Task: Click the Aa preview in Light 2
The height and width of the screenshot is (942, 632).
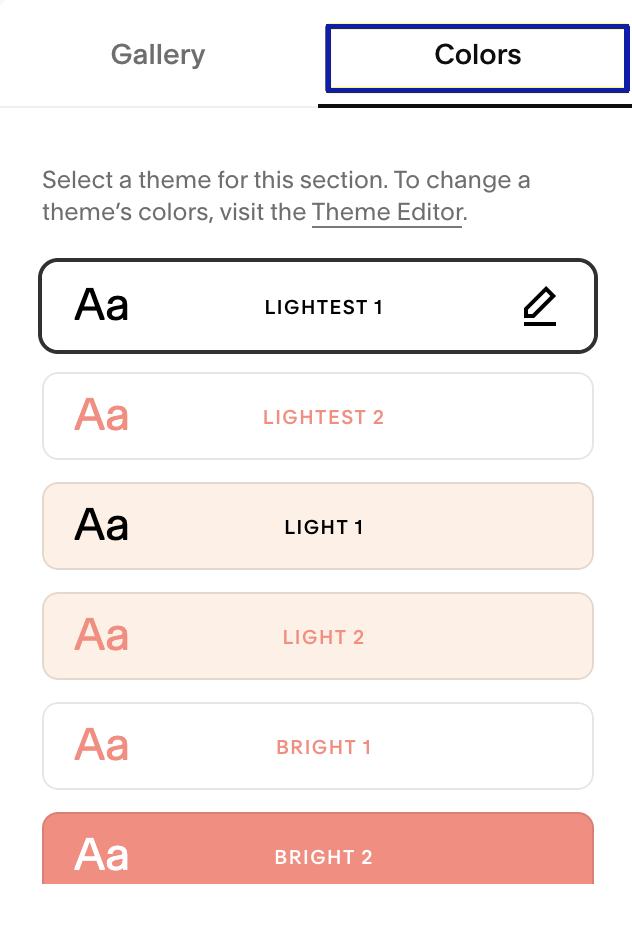Action: pyautogui.click(x=102, y=634)
